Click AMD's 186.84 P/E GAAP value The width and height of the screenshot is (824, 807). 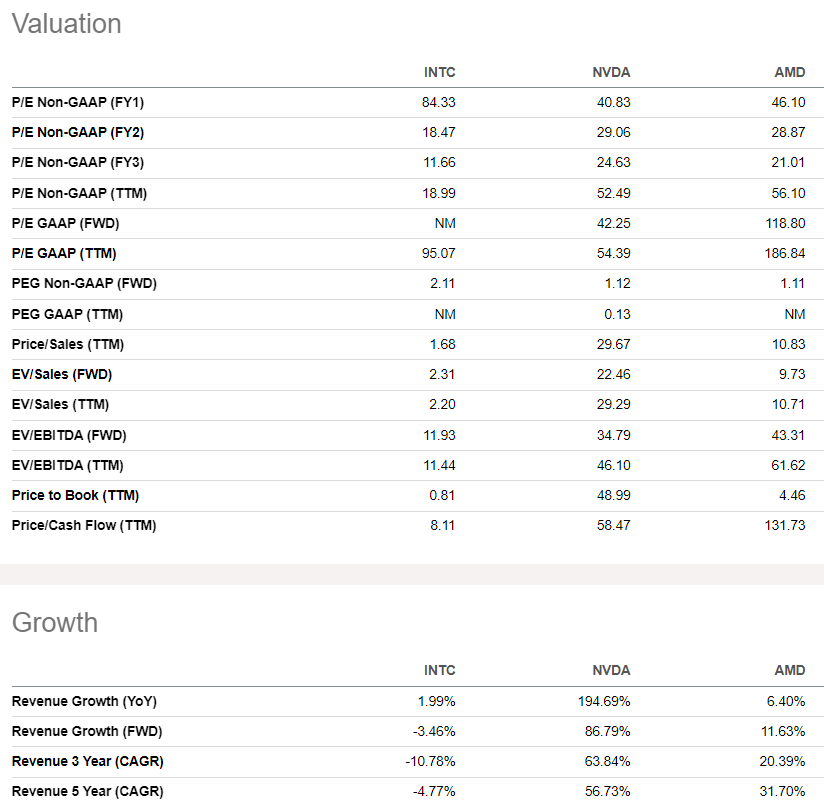pyautogui.click(x=784, y=254)
